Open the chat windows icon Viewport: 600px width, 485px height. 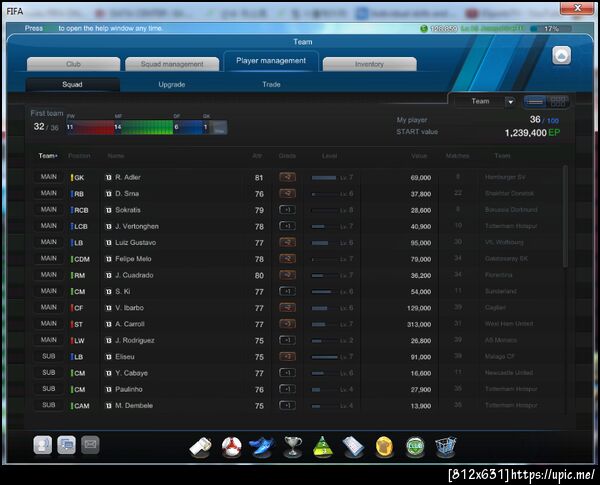66,445
